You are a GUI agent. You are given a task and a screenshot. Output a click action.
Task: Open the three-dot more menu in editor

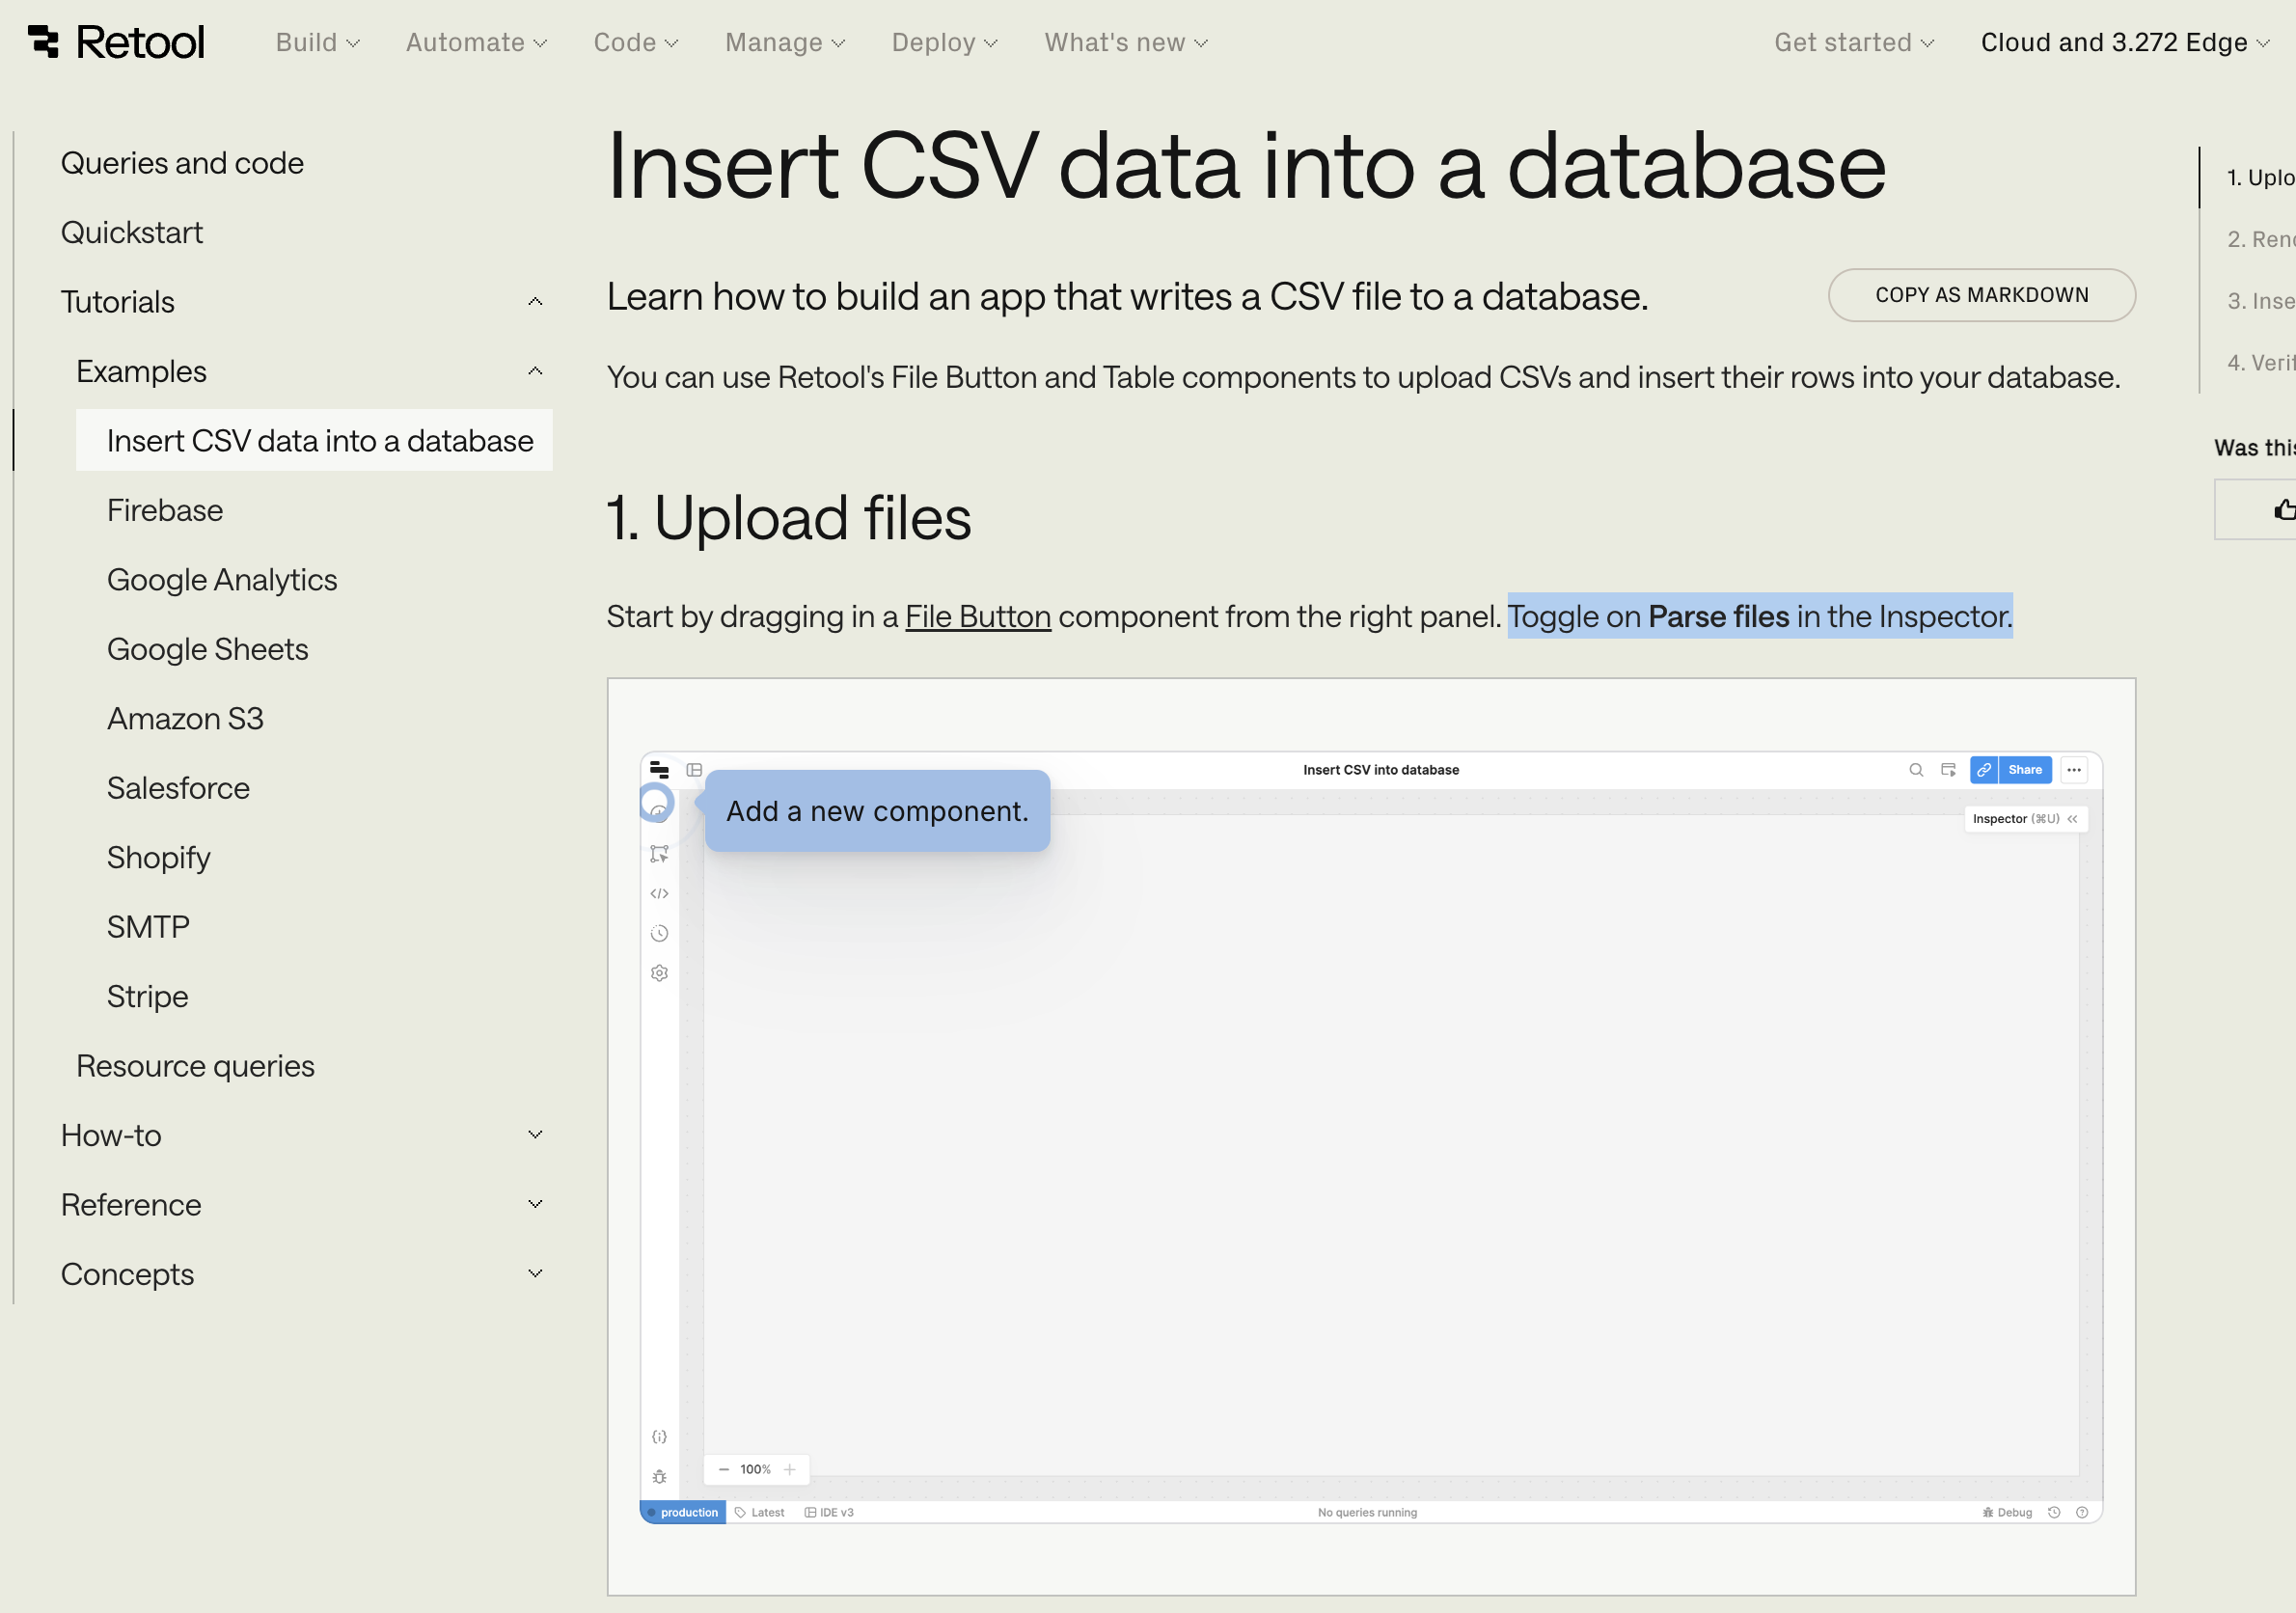click(x=2074, y=770)
